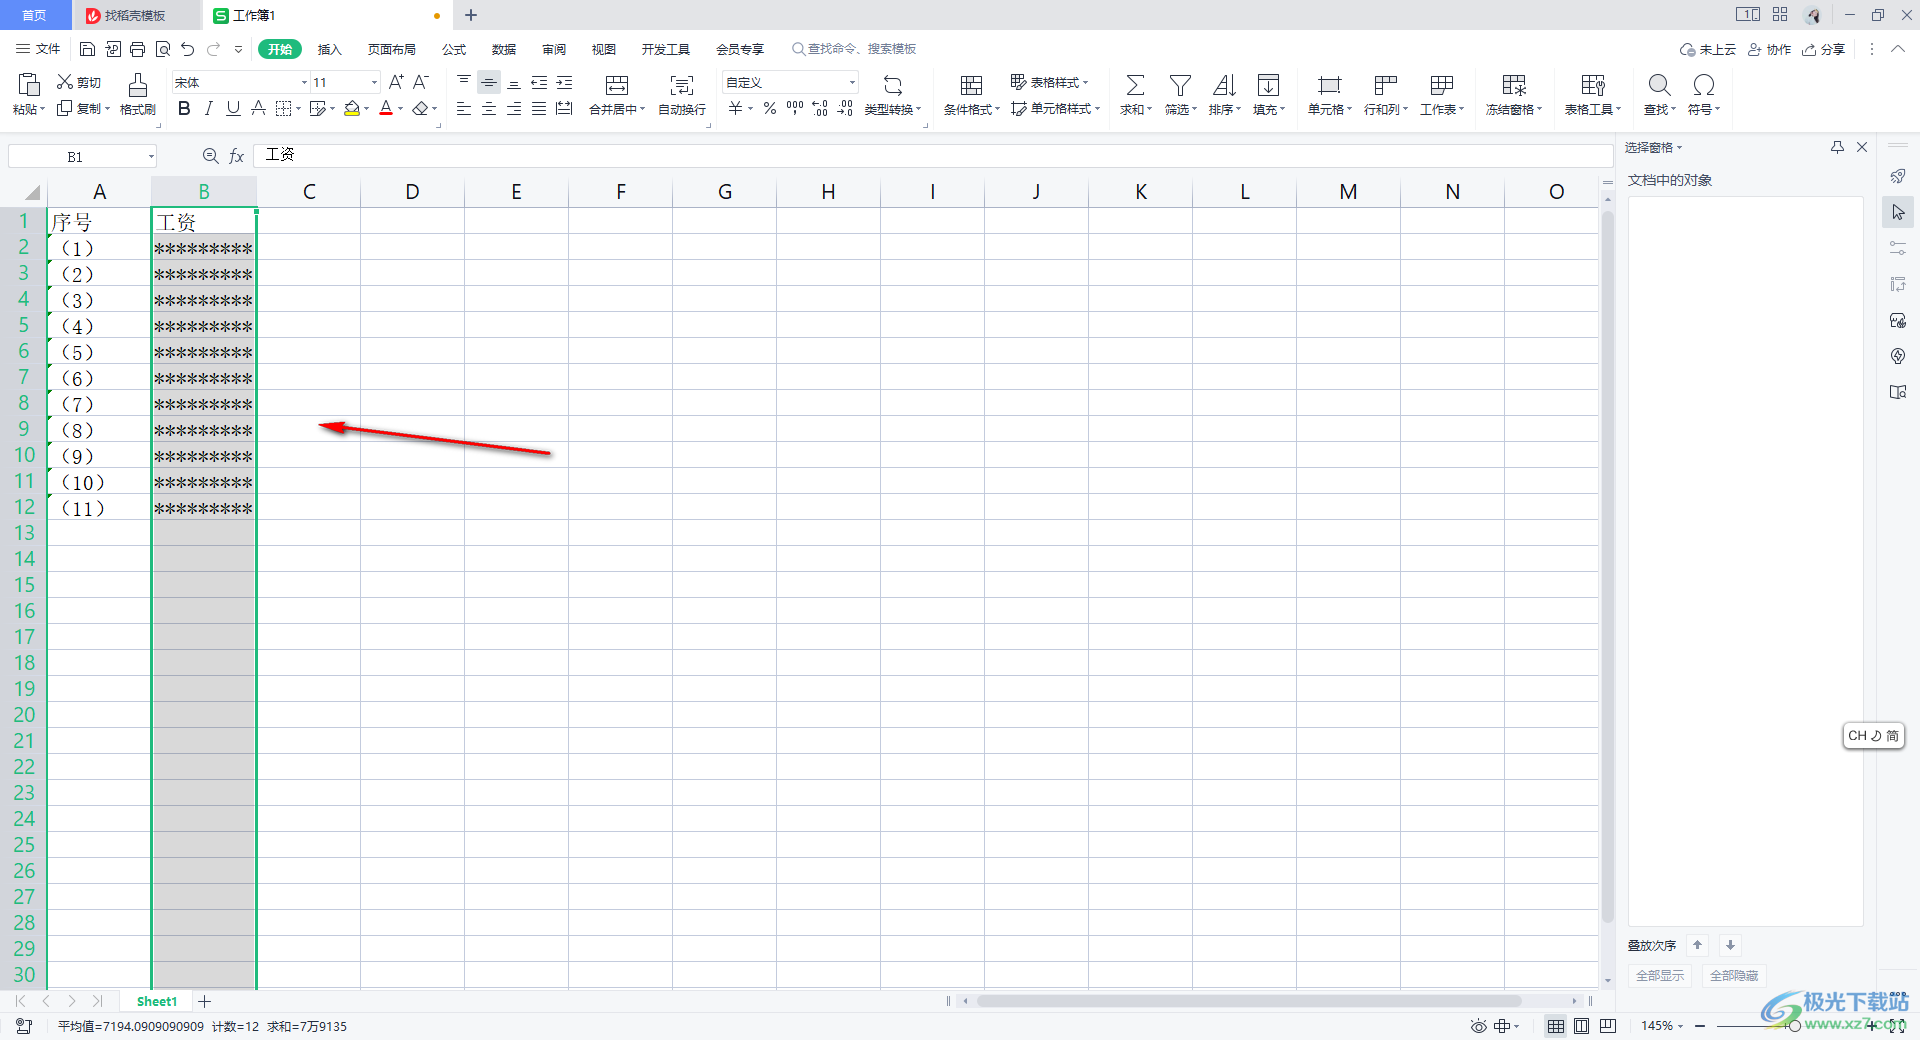Expand the font color dropdown arrow
Image resolution: width=1920 pixels, height=1040 pixels.
[401, 109]
